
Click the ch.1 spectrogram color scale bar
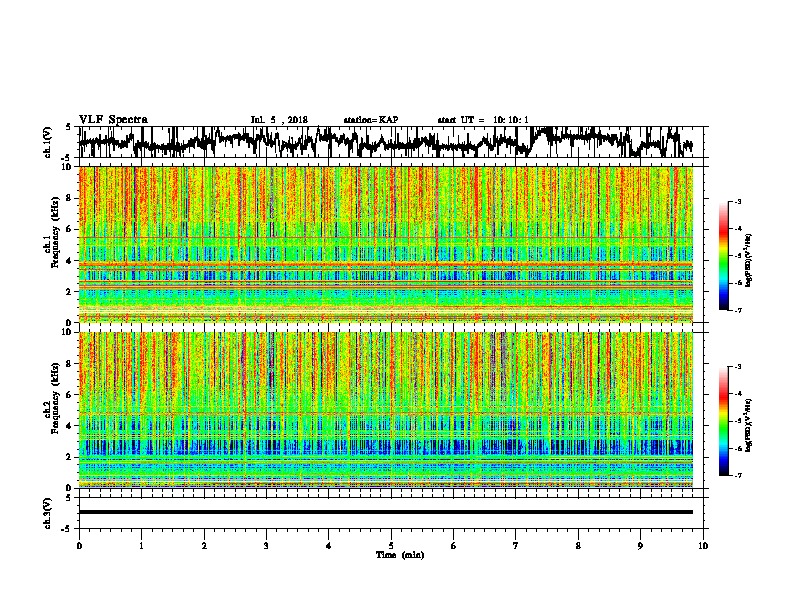click(723, 256)
